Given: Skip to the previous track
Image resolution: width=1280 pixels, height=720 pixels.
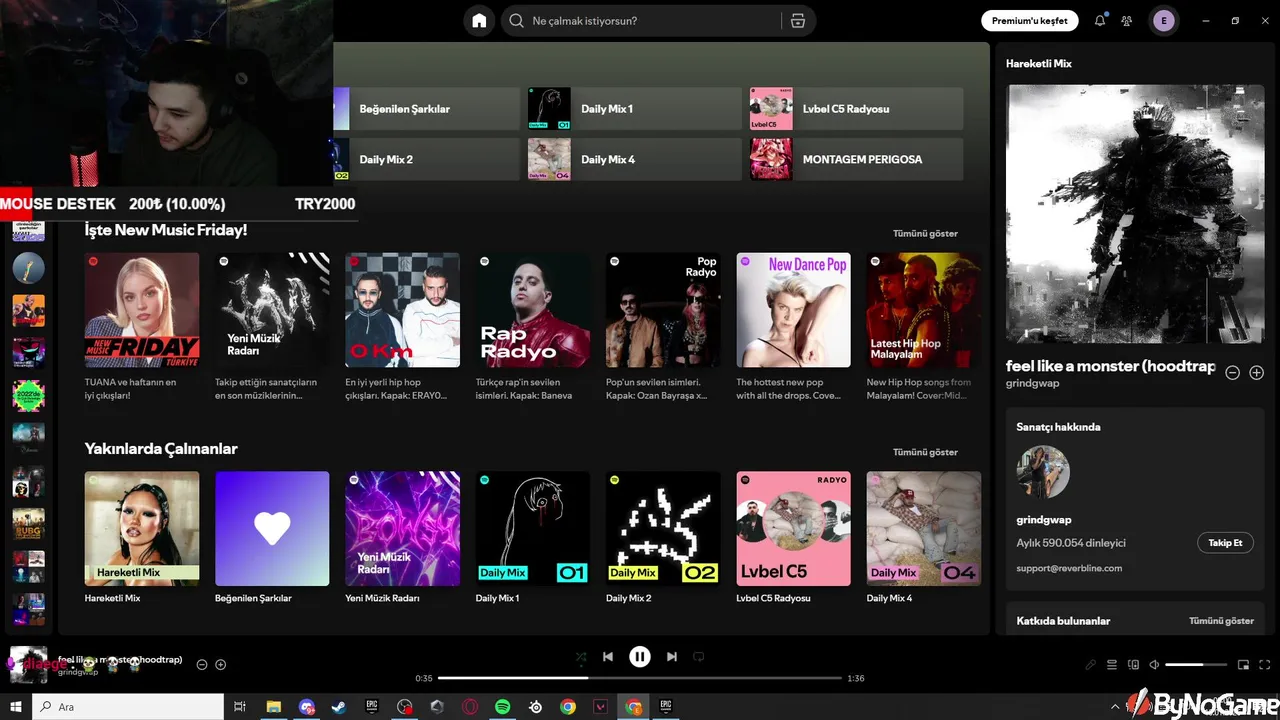Looking at the screenshot, I should (608, 657).
